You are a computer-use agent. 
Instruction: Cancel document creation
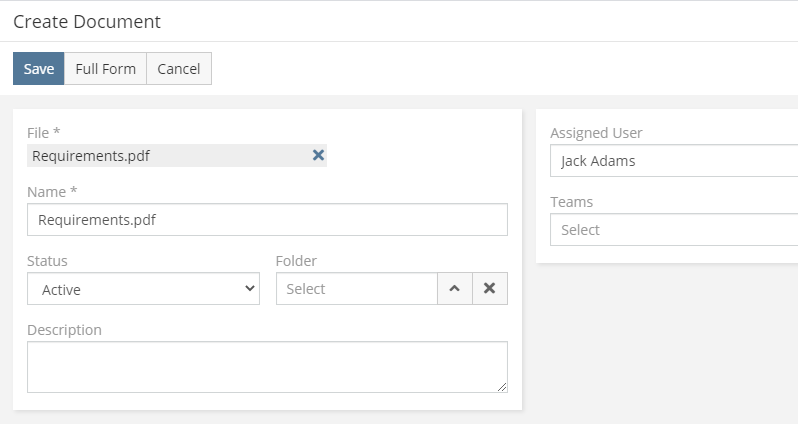tap(179, 68)
